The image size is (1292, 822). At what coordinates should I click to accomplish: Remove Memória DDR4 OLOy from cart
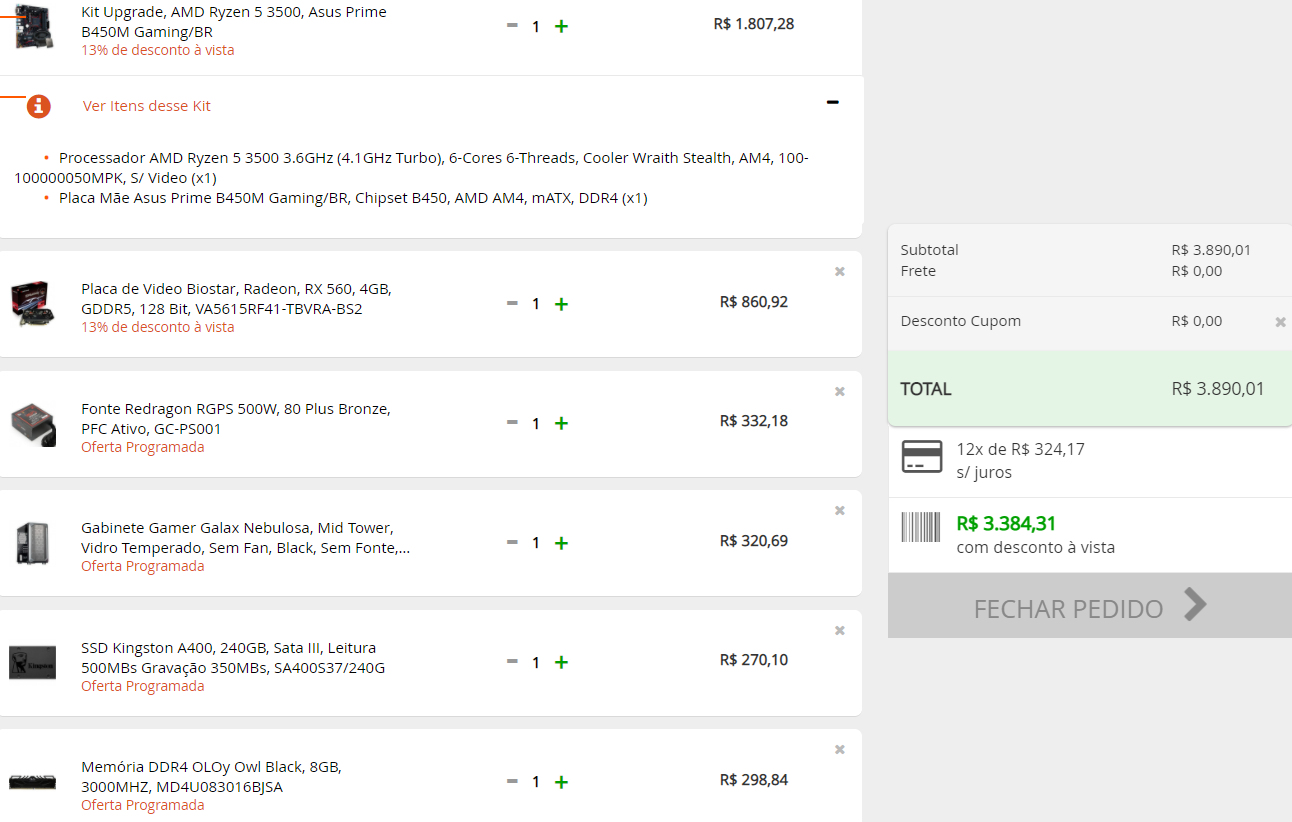coord(840,749)
